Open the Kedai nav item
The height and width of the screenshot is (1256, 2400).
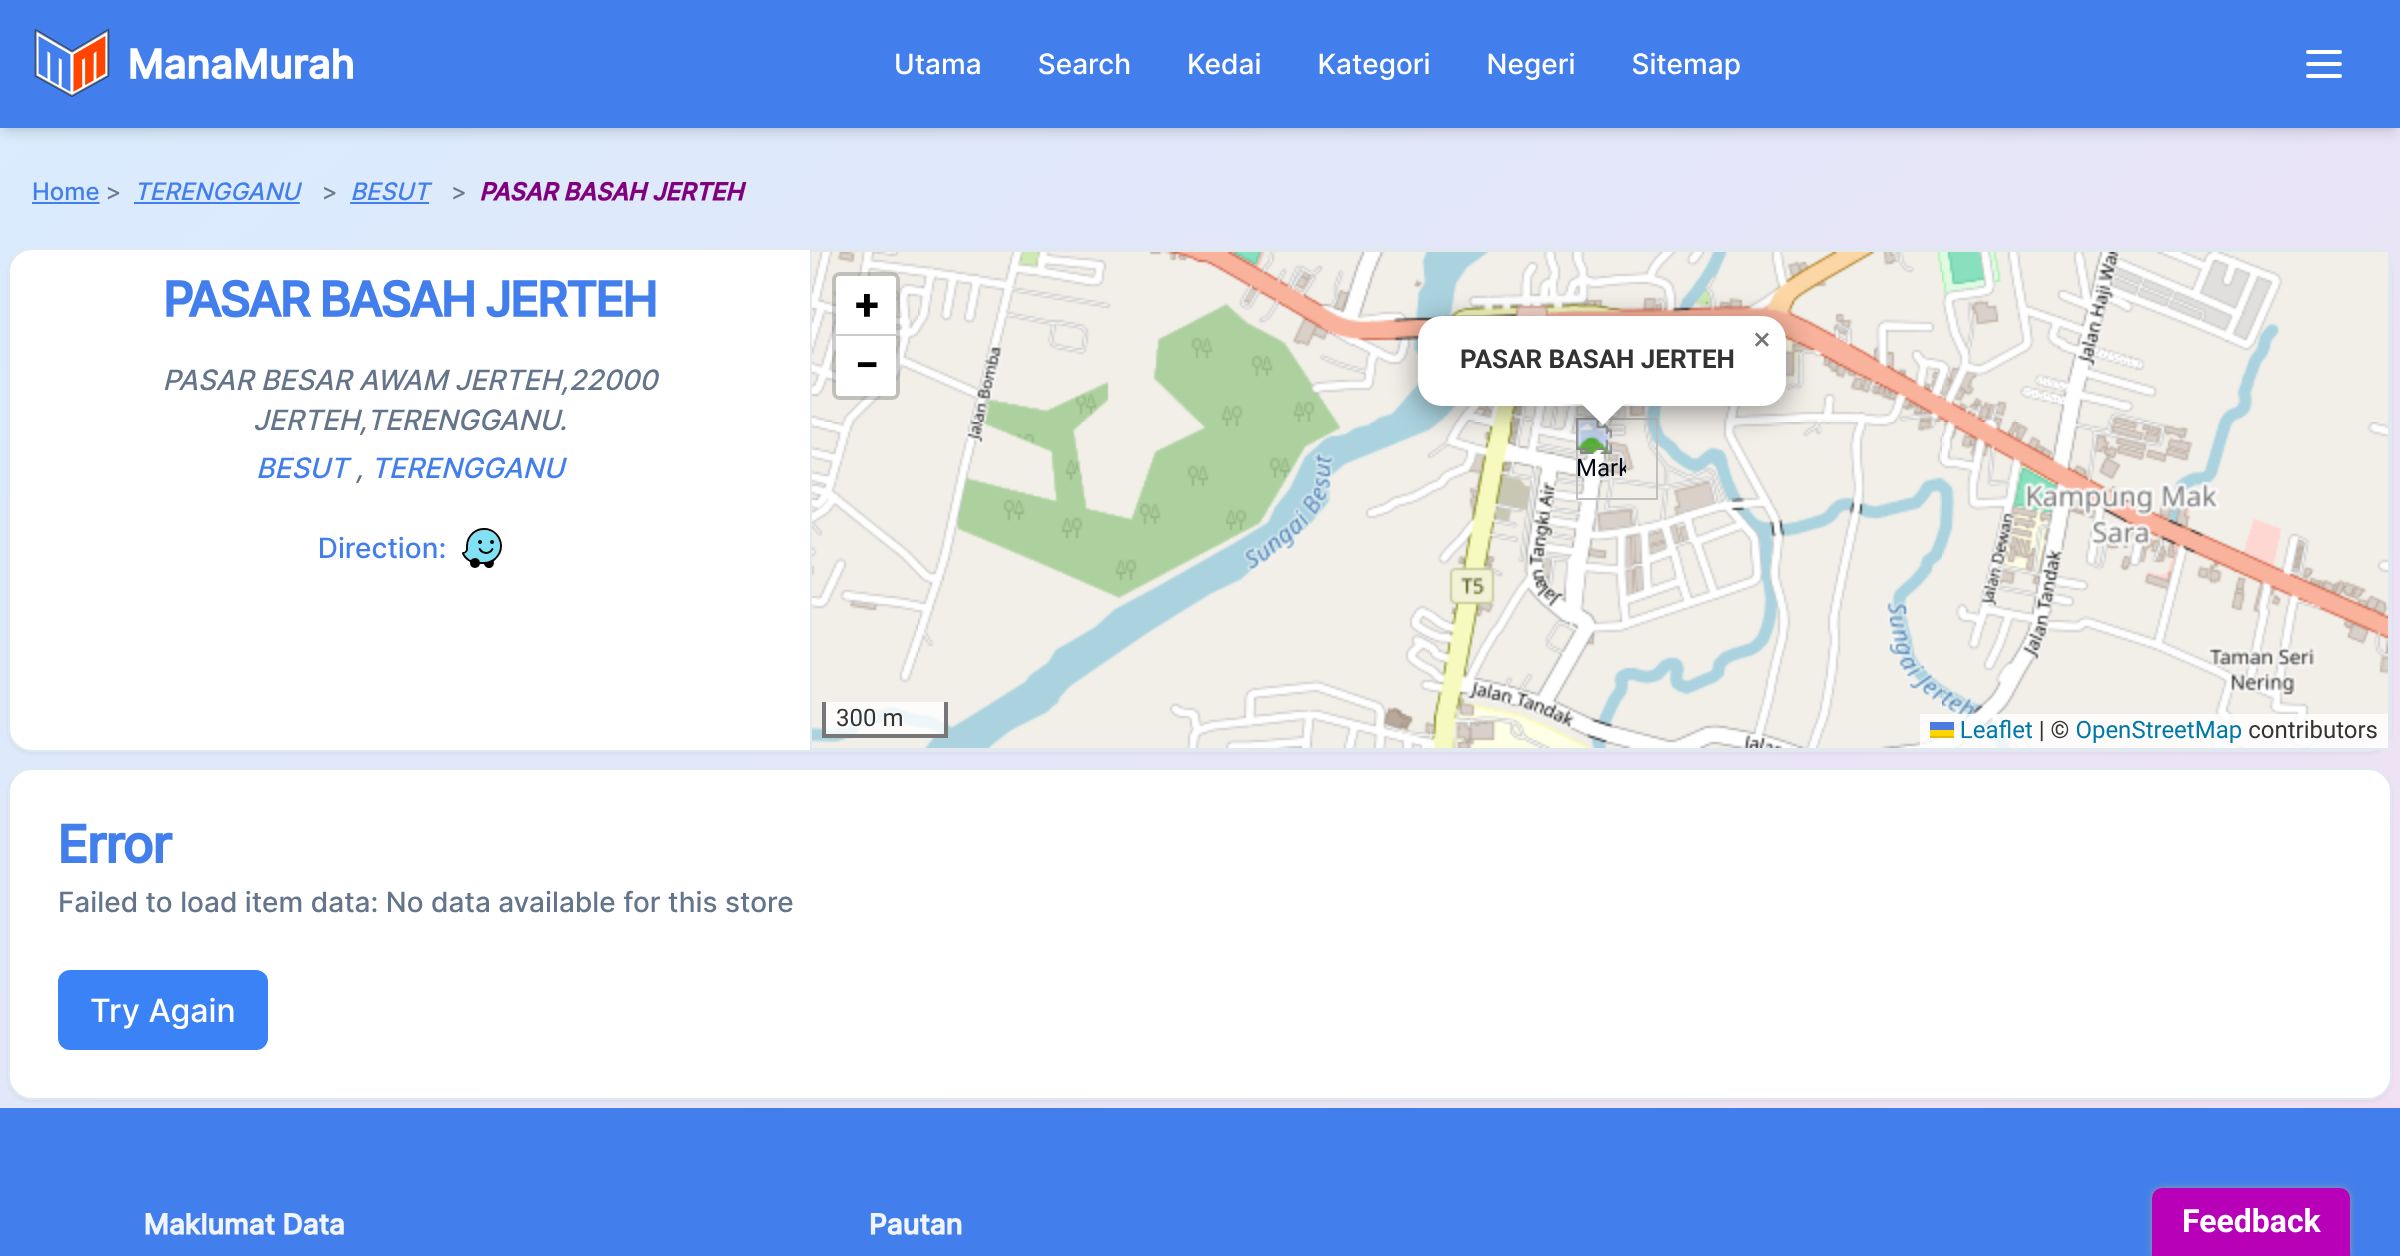(x=1223, y=64)
